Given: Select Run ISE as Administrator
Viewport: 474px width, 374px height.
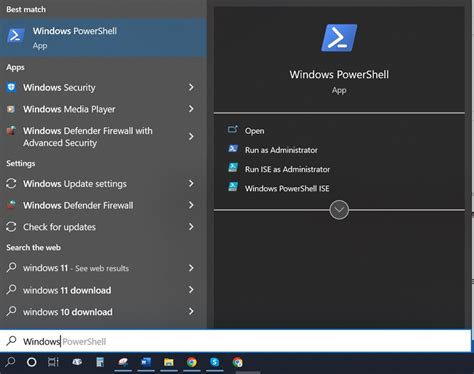Looking at the screenshot, I should (x=287, y=169).
